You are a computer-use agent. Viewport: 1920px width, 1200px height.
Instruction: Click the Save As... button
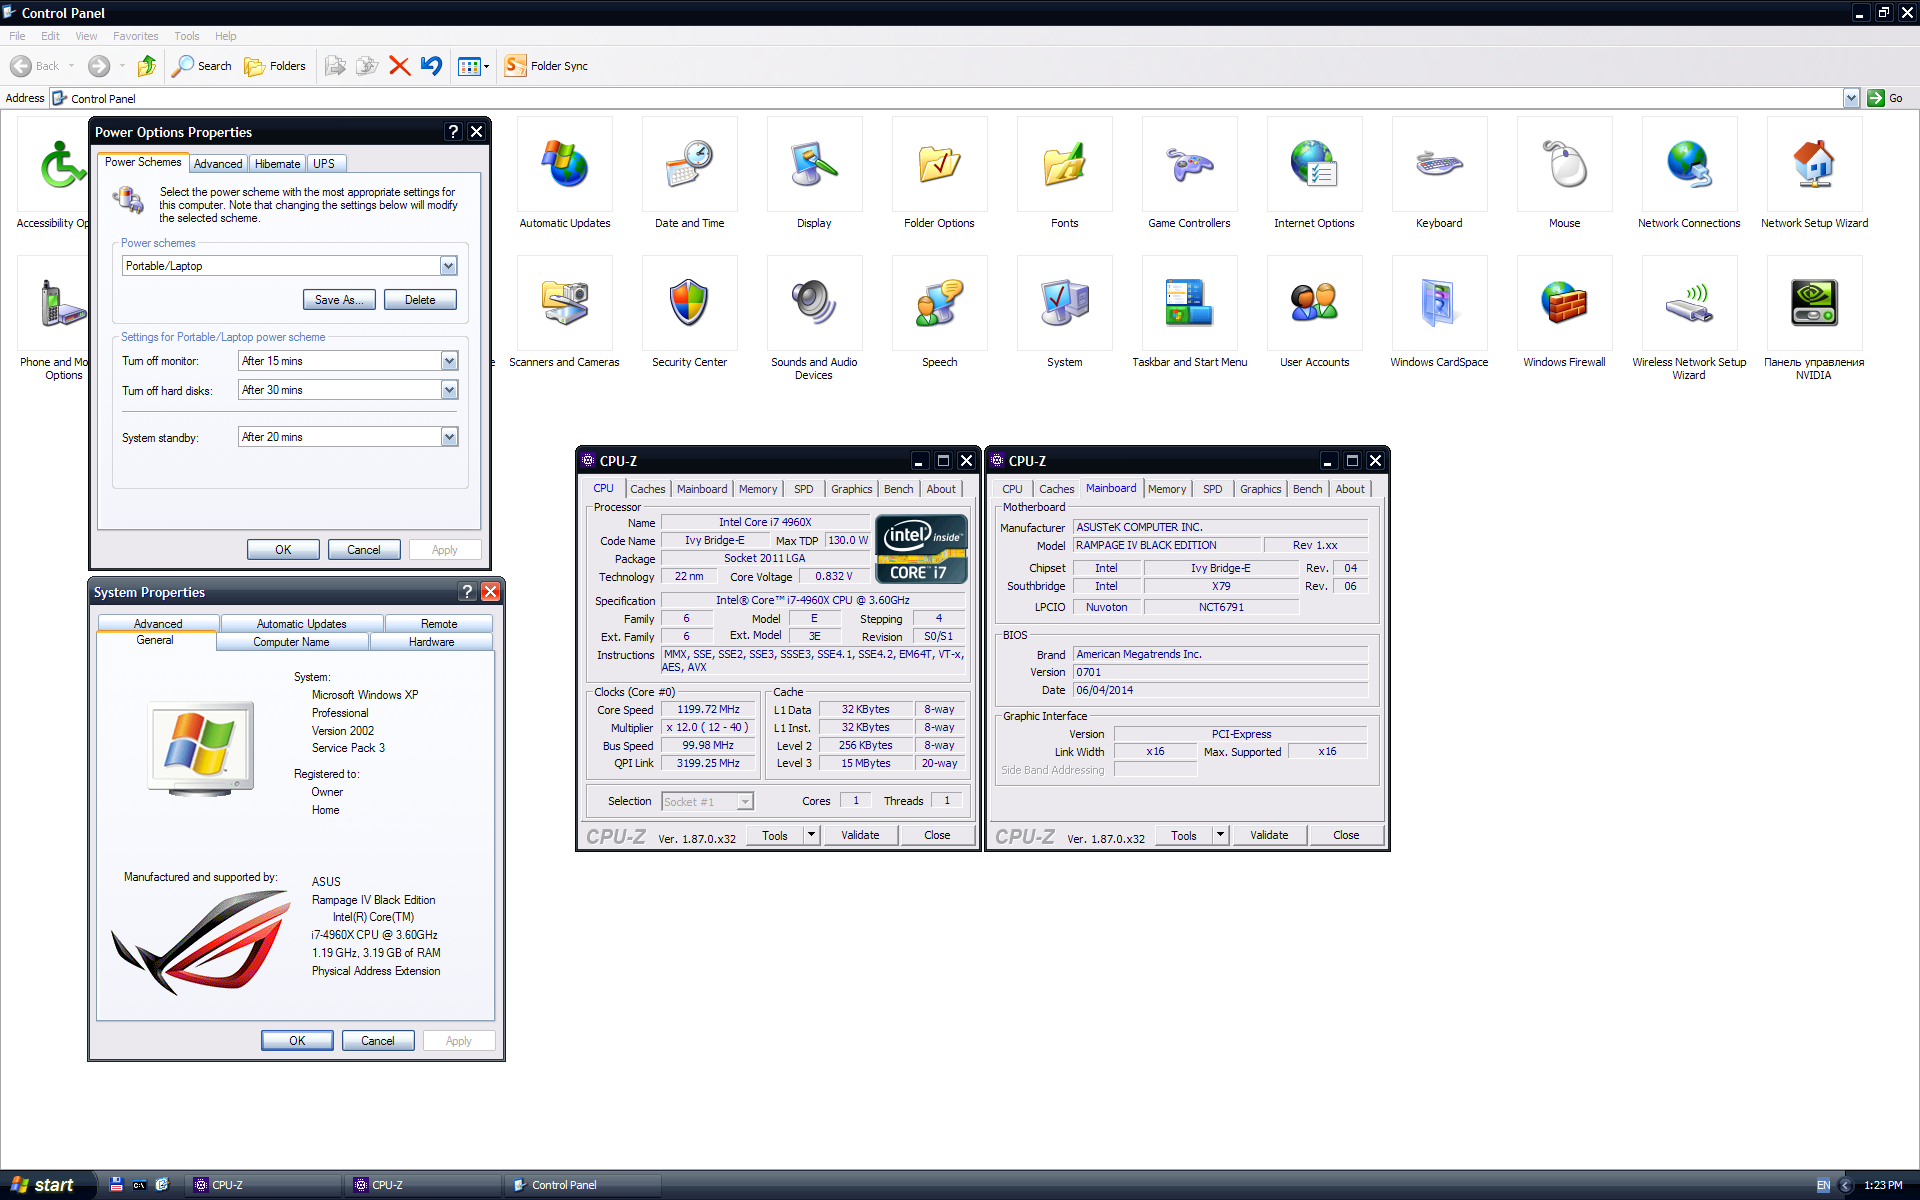pyautogui.click(x=339, y=300)
